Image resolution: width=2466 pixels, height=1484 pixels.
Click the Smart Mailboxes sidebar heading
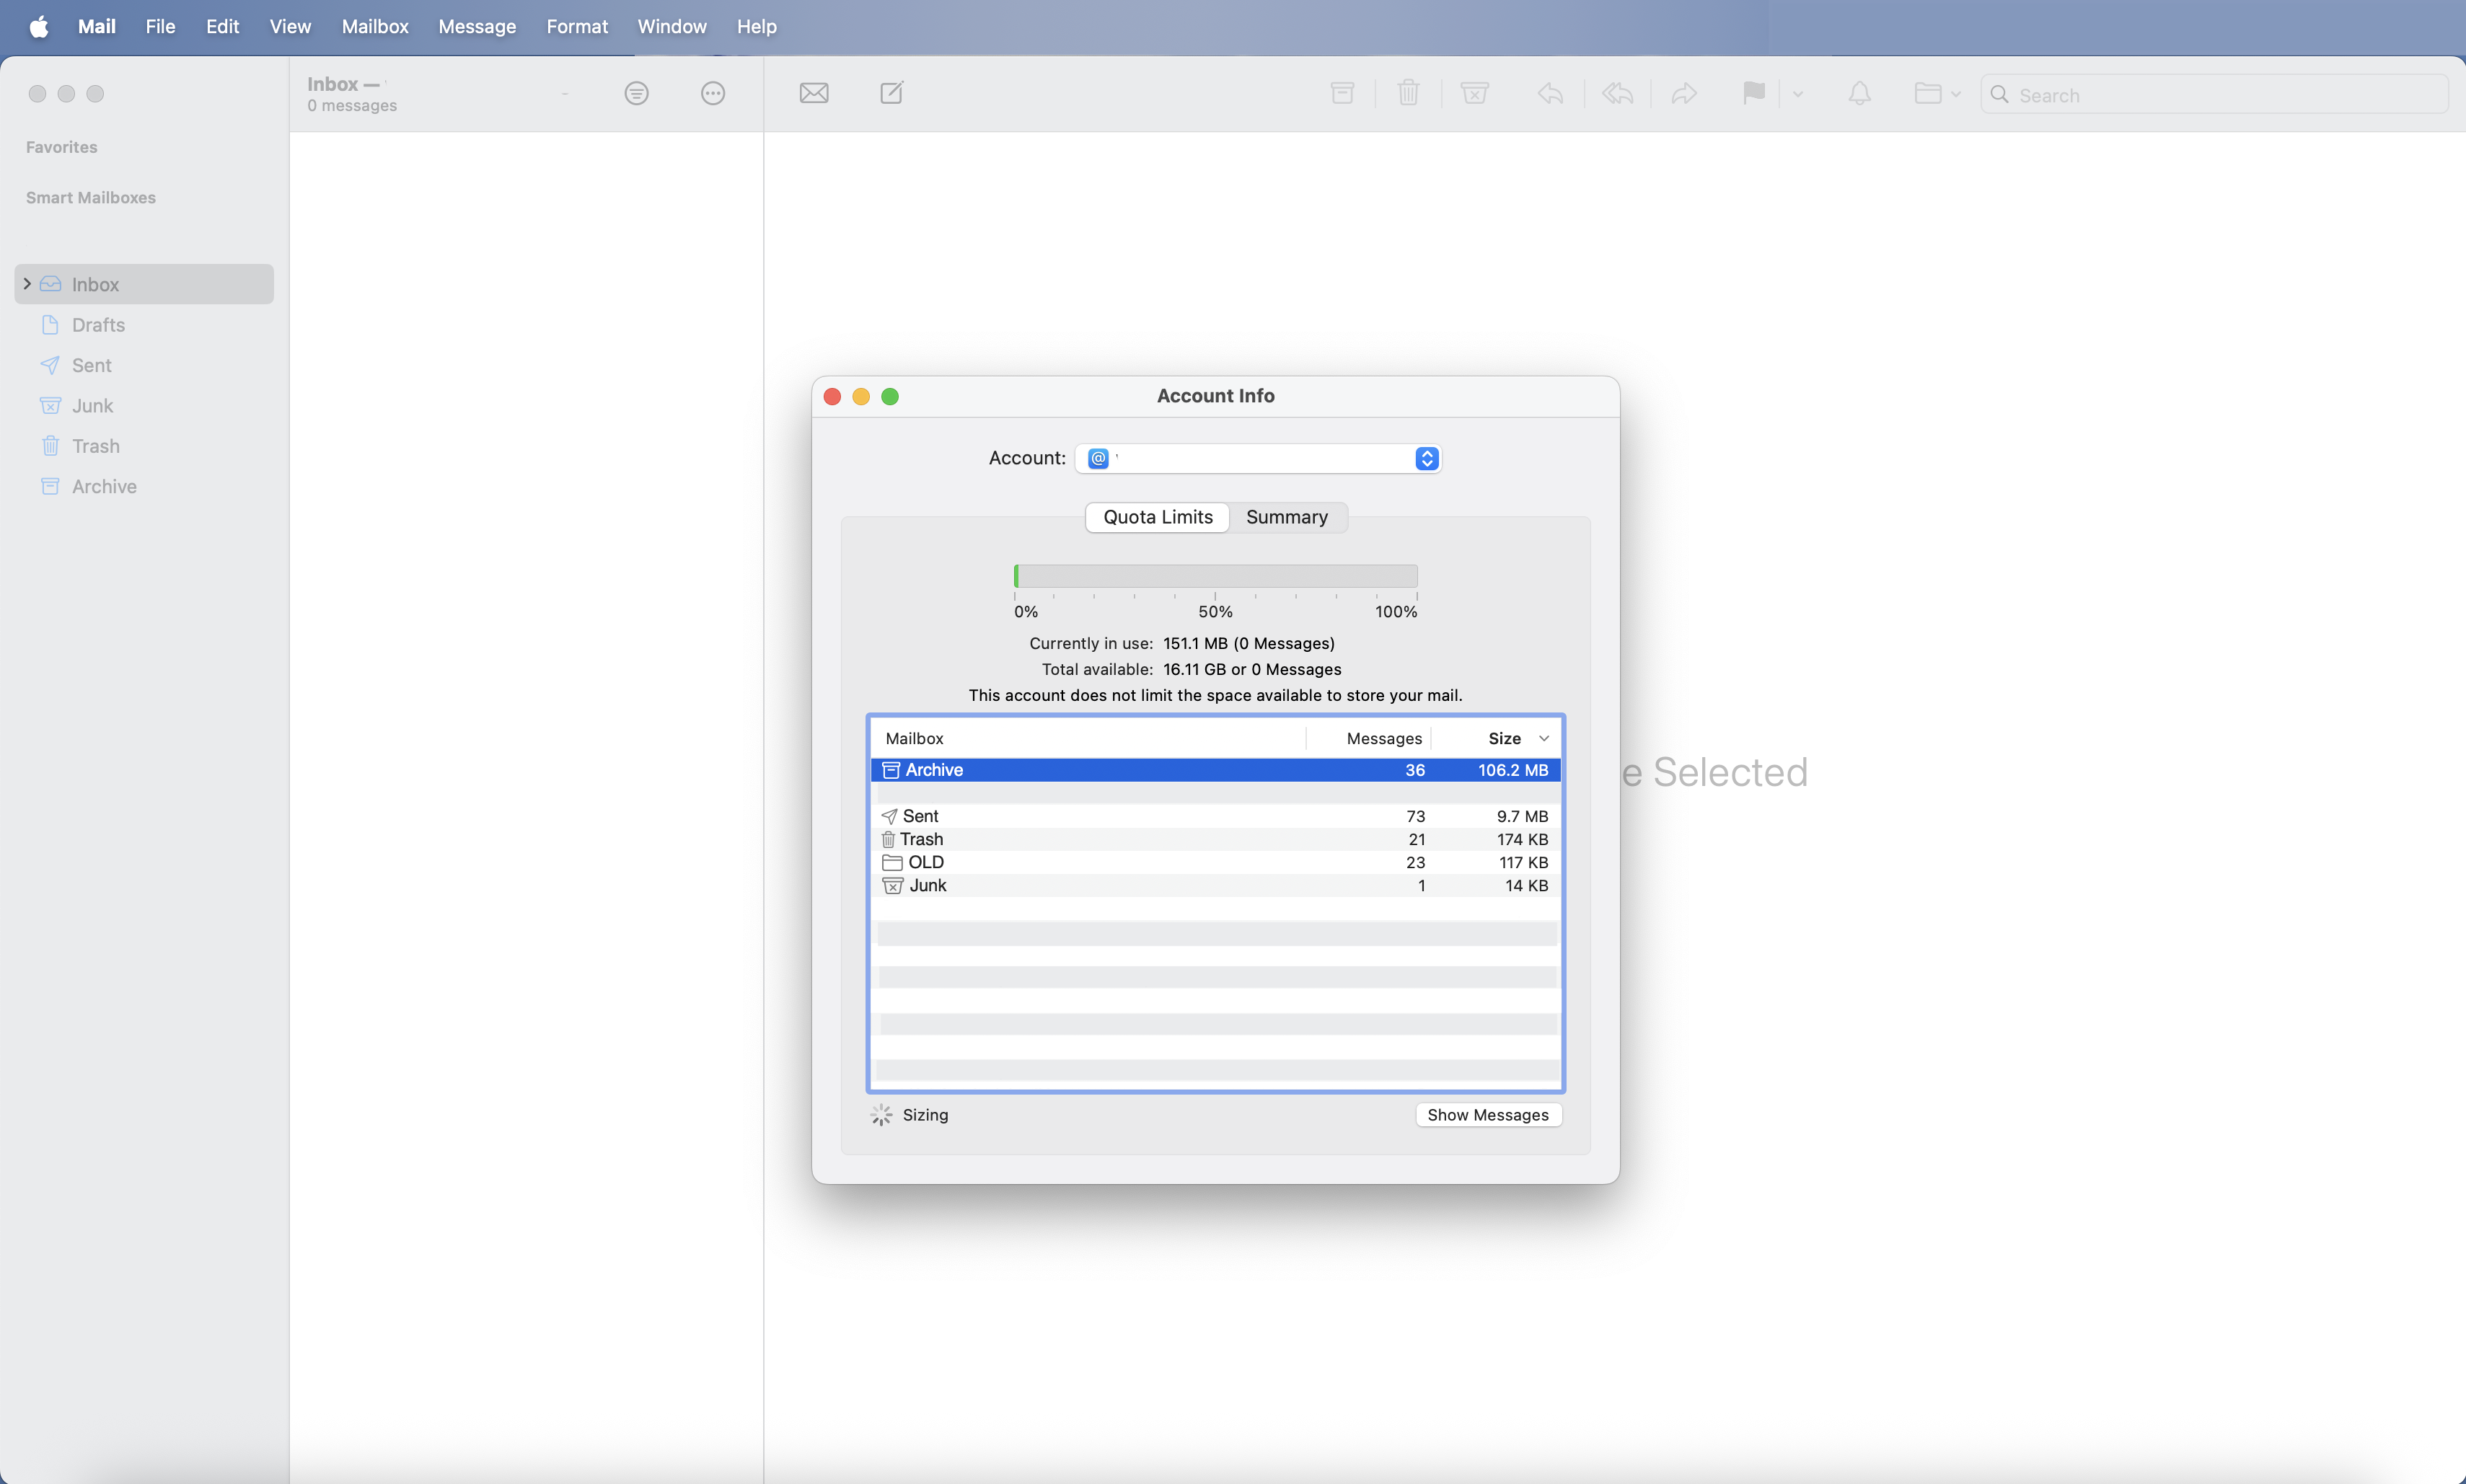click(x=91, y=197)
